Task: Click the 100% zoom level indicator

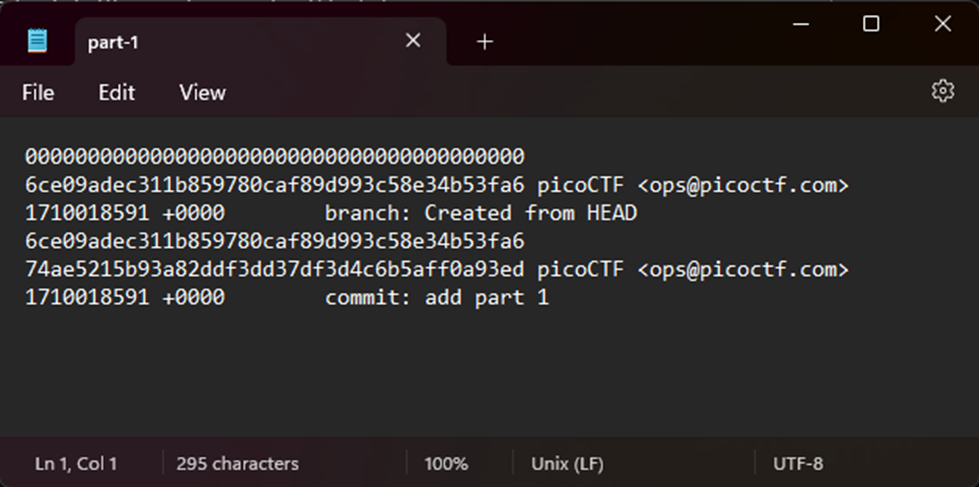Action: 446,463
